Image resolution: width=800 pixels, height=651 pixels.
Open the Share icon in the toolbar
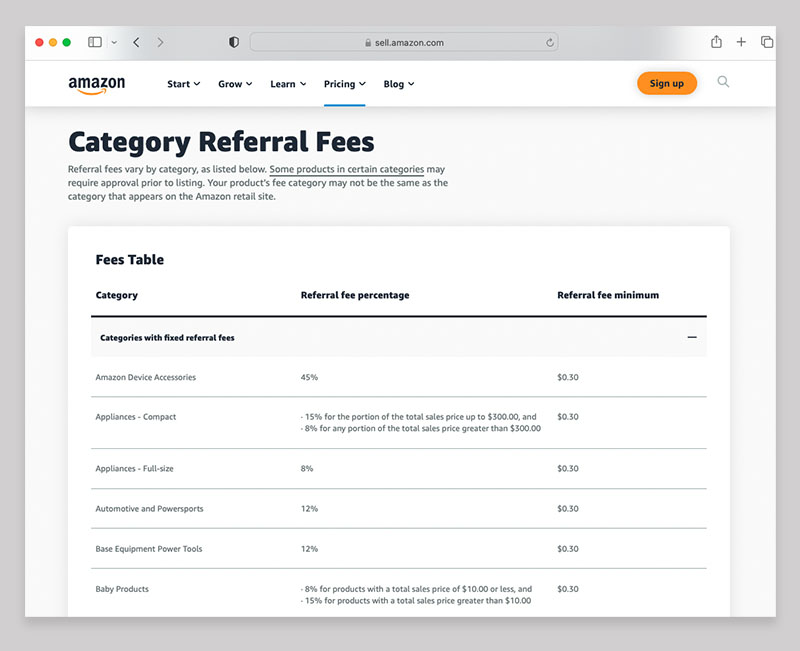pyautogui.click(x=716, y=42)
